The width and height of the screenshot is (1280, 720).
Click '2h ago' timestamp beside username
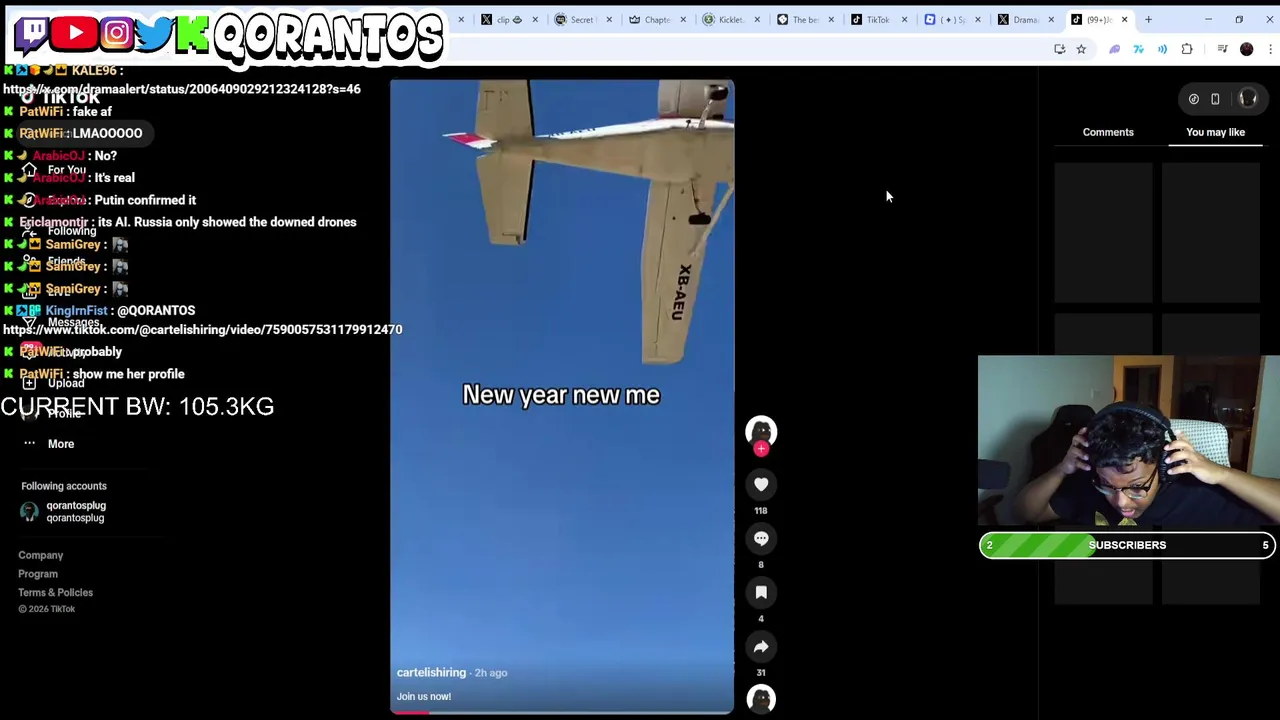click(x=491, y=672)
